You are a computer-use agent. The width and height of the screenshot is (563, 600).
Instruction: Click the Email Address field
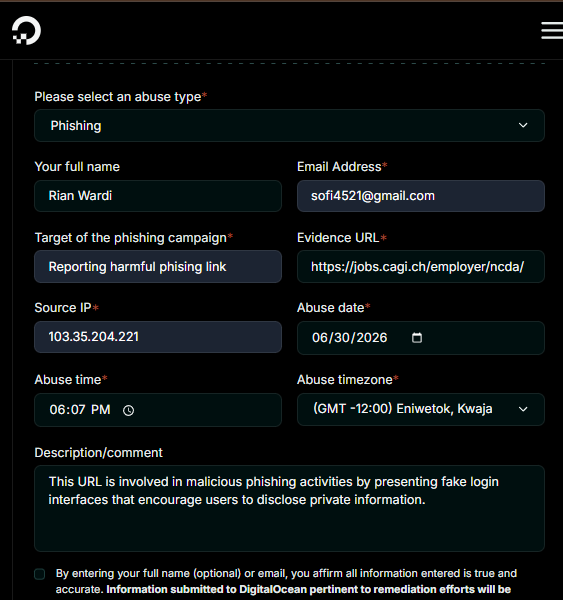pyautogui.click(x=421, y=196)
